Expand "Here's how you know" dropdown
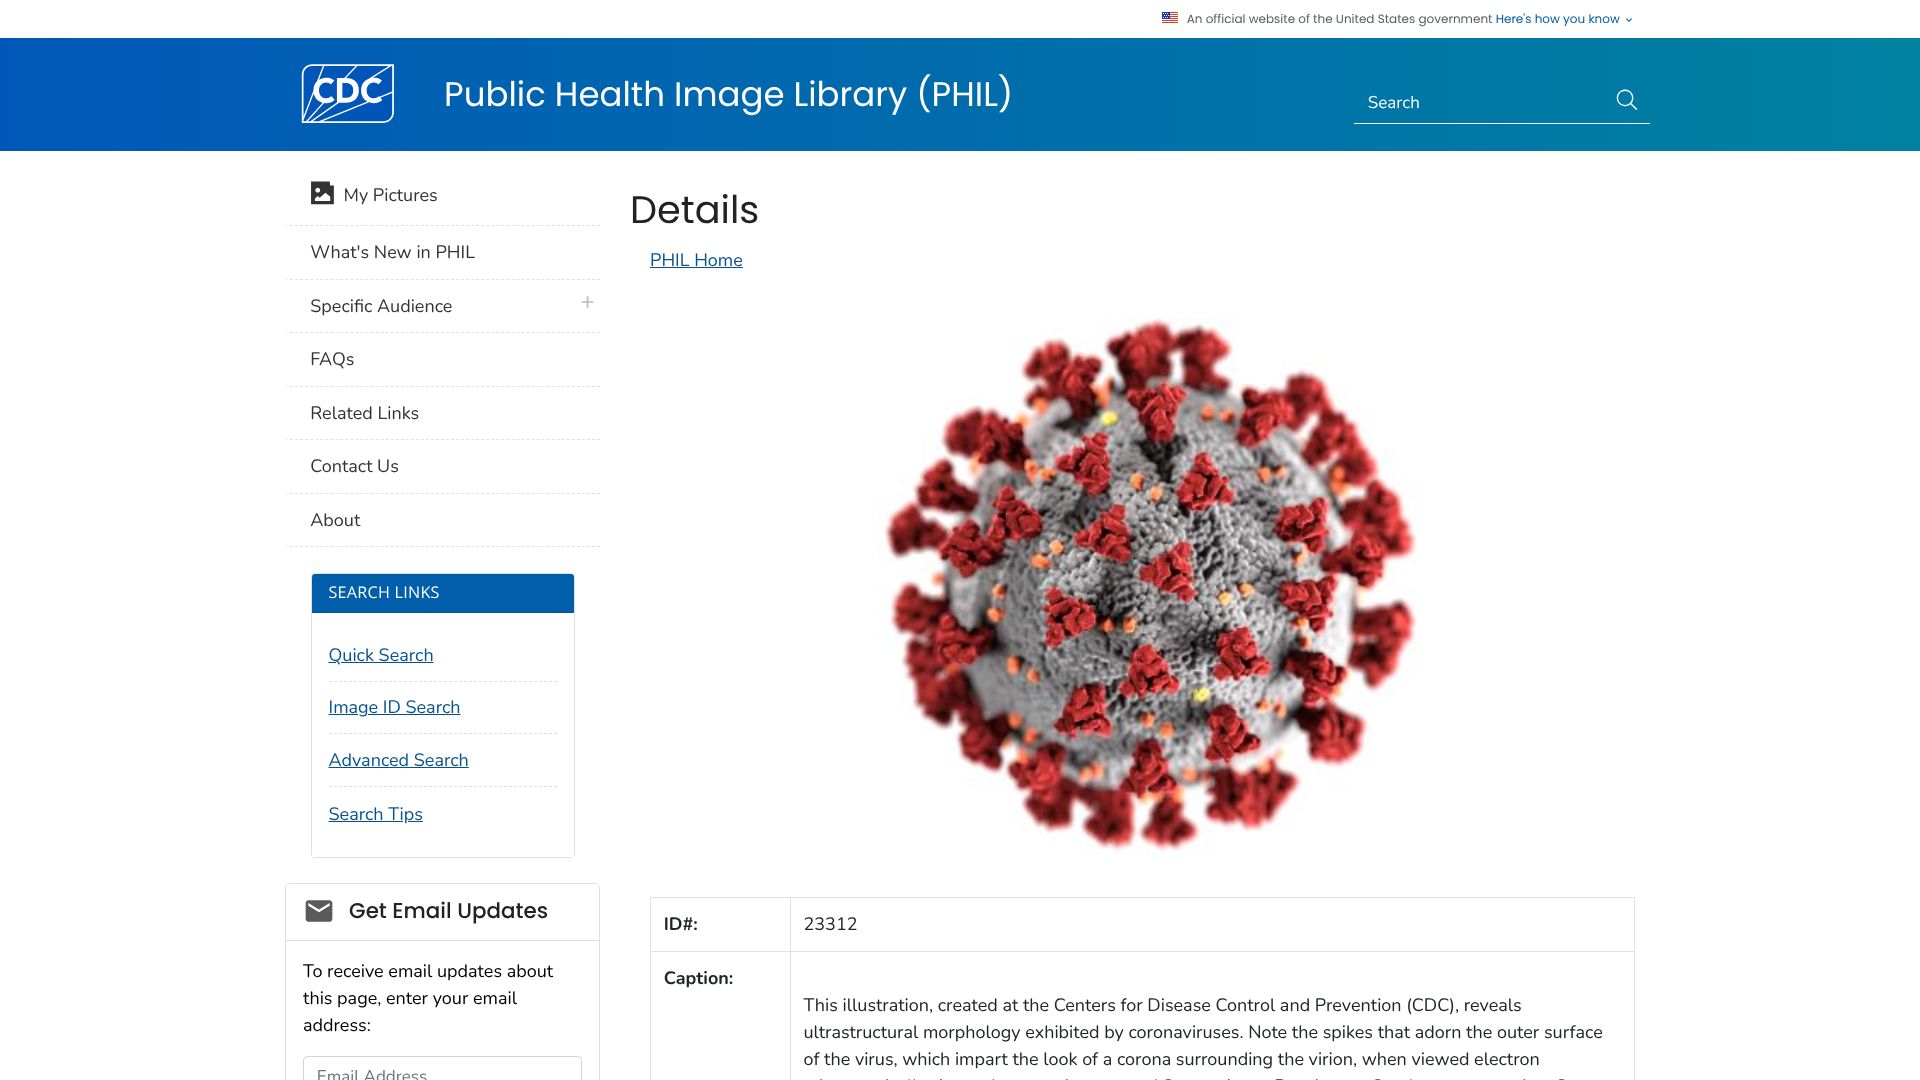This screenshot has width=1920, height=1080. click(x=1564, y=19)
